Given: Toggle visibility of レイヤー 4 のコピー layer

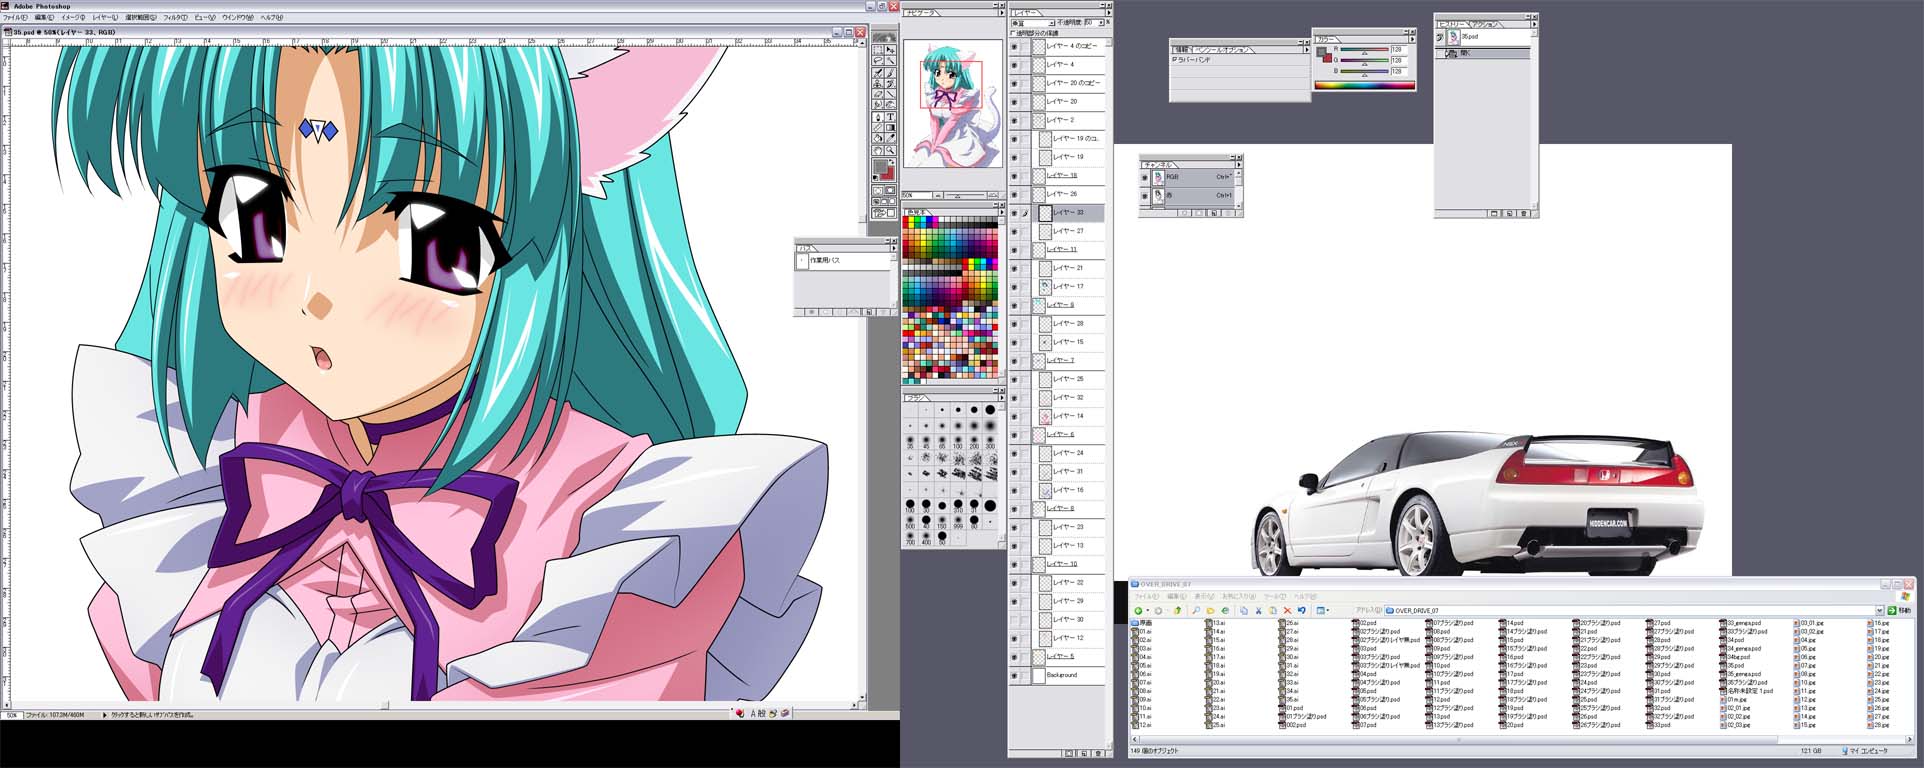Looking at the screenshot, I should (x=1014, y=46).
